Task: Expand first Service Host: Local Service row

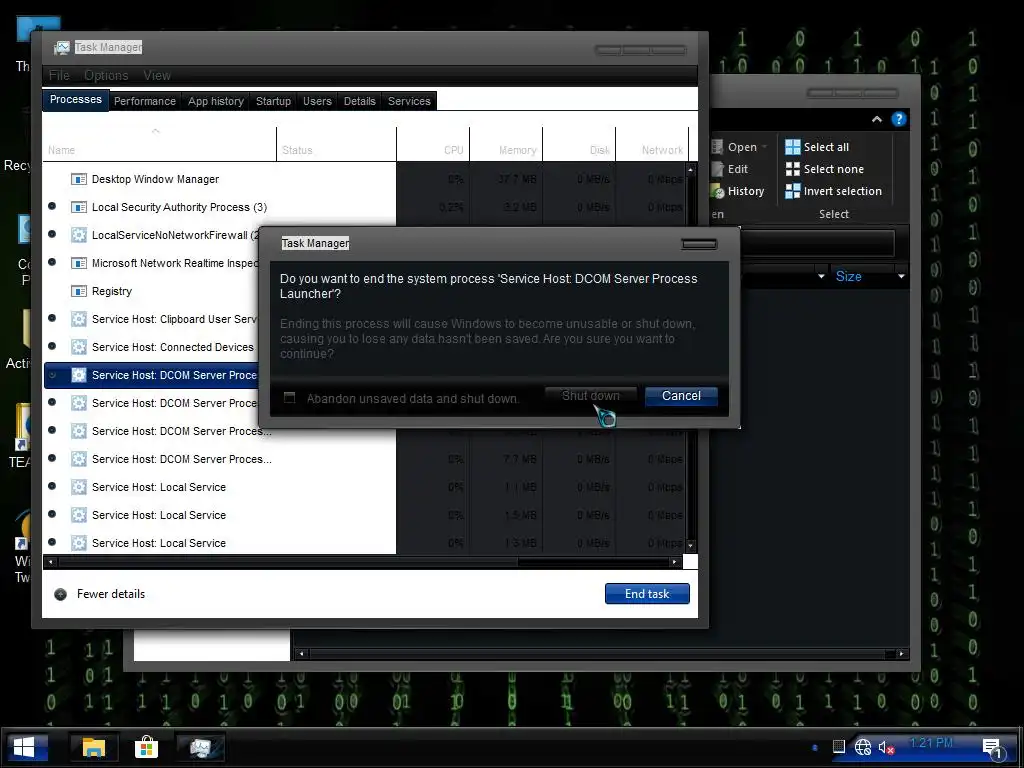Action: pyautogui.click(x=52, y=487)
